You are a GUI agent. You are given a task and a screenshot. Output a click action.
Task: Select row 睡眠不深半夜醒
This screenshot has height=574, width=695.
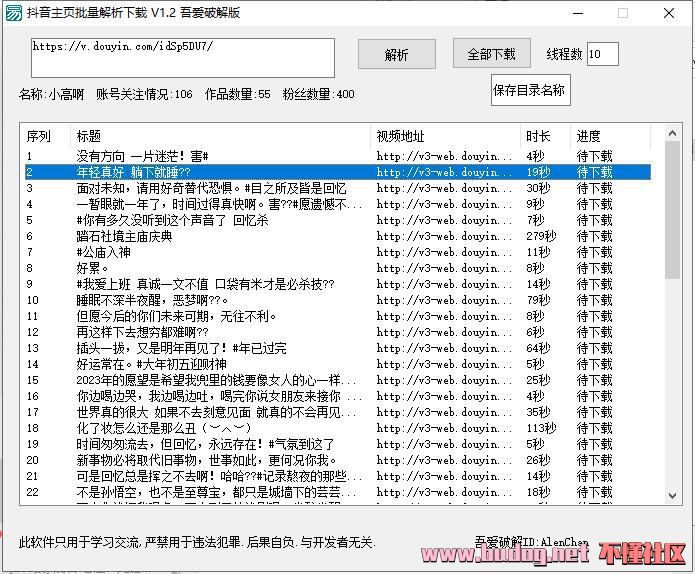coord(338,300)
